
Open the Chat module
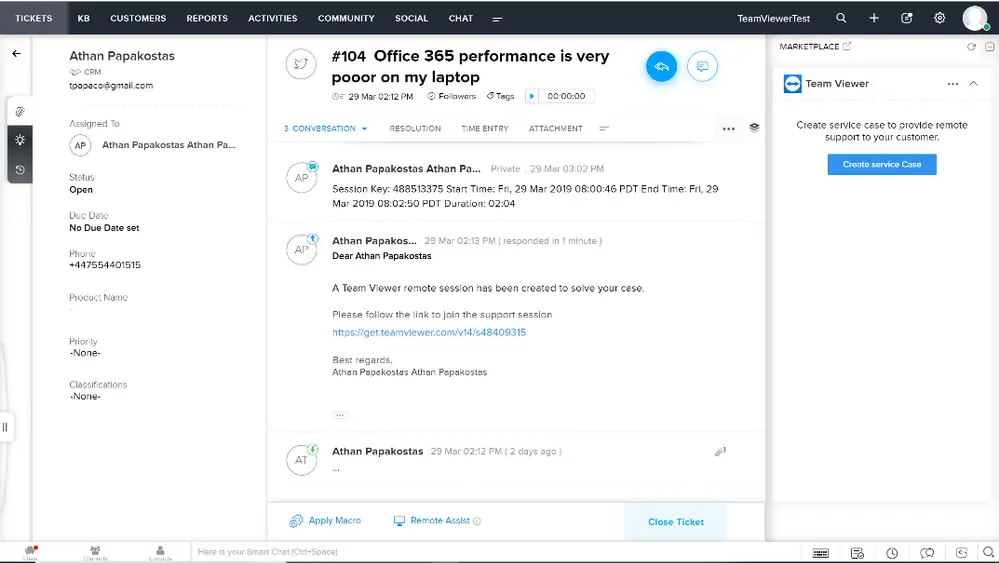click(x=461, y=18)
